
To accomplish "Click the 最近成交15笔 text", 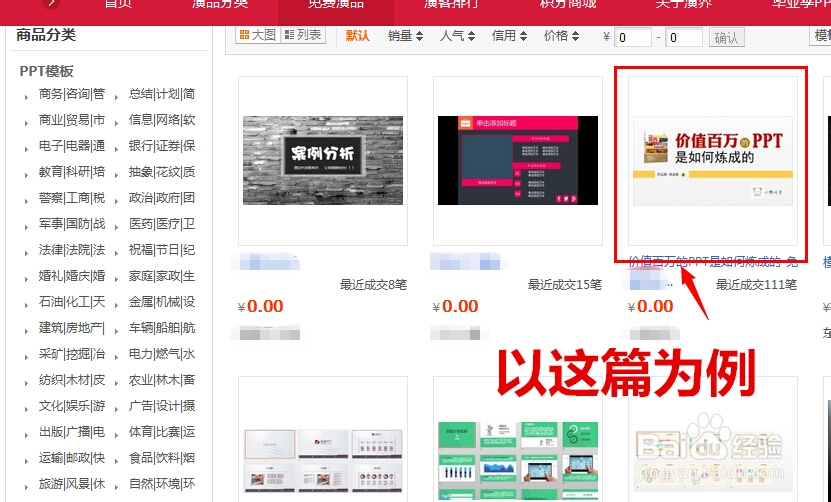I will point(565,285).
